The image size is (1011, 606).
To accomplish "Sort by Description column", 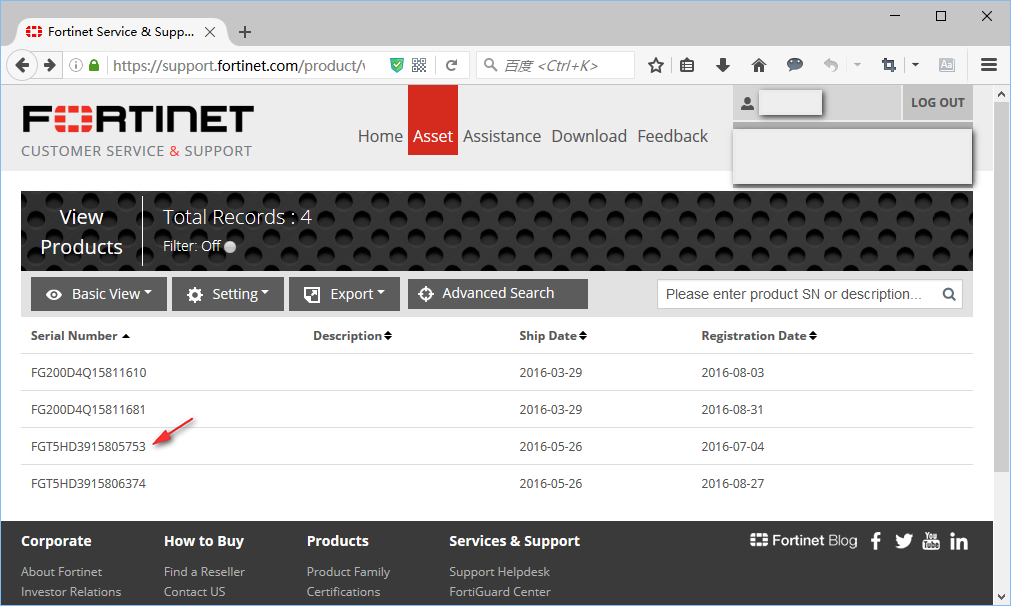I will coord(352,336).
